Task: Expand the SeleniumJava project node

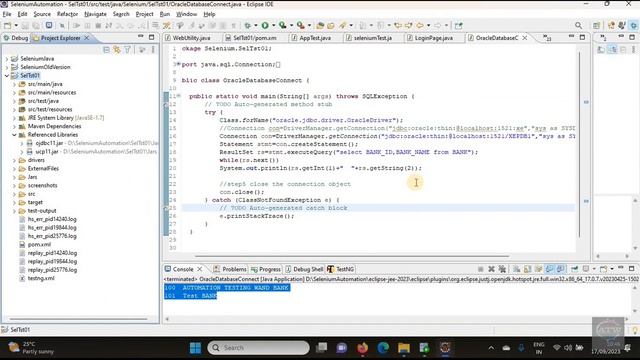Action: tap(7, 59)
